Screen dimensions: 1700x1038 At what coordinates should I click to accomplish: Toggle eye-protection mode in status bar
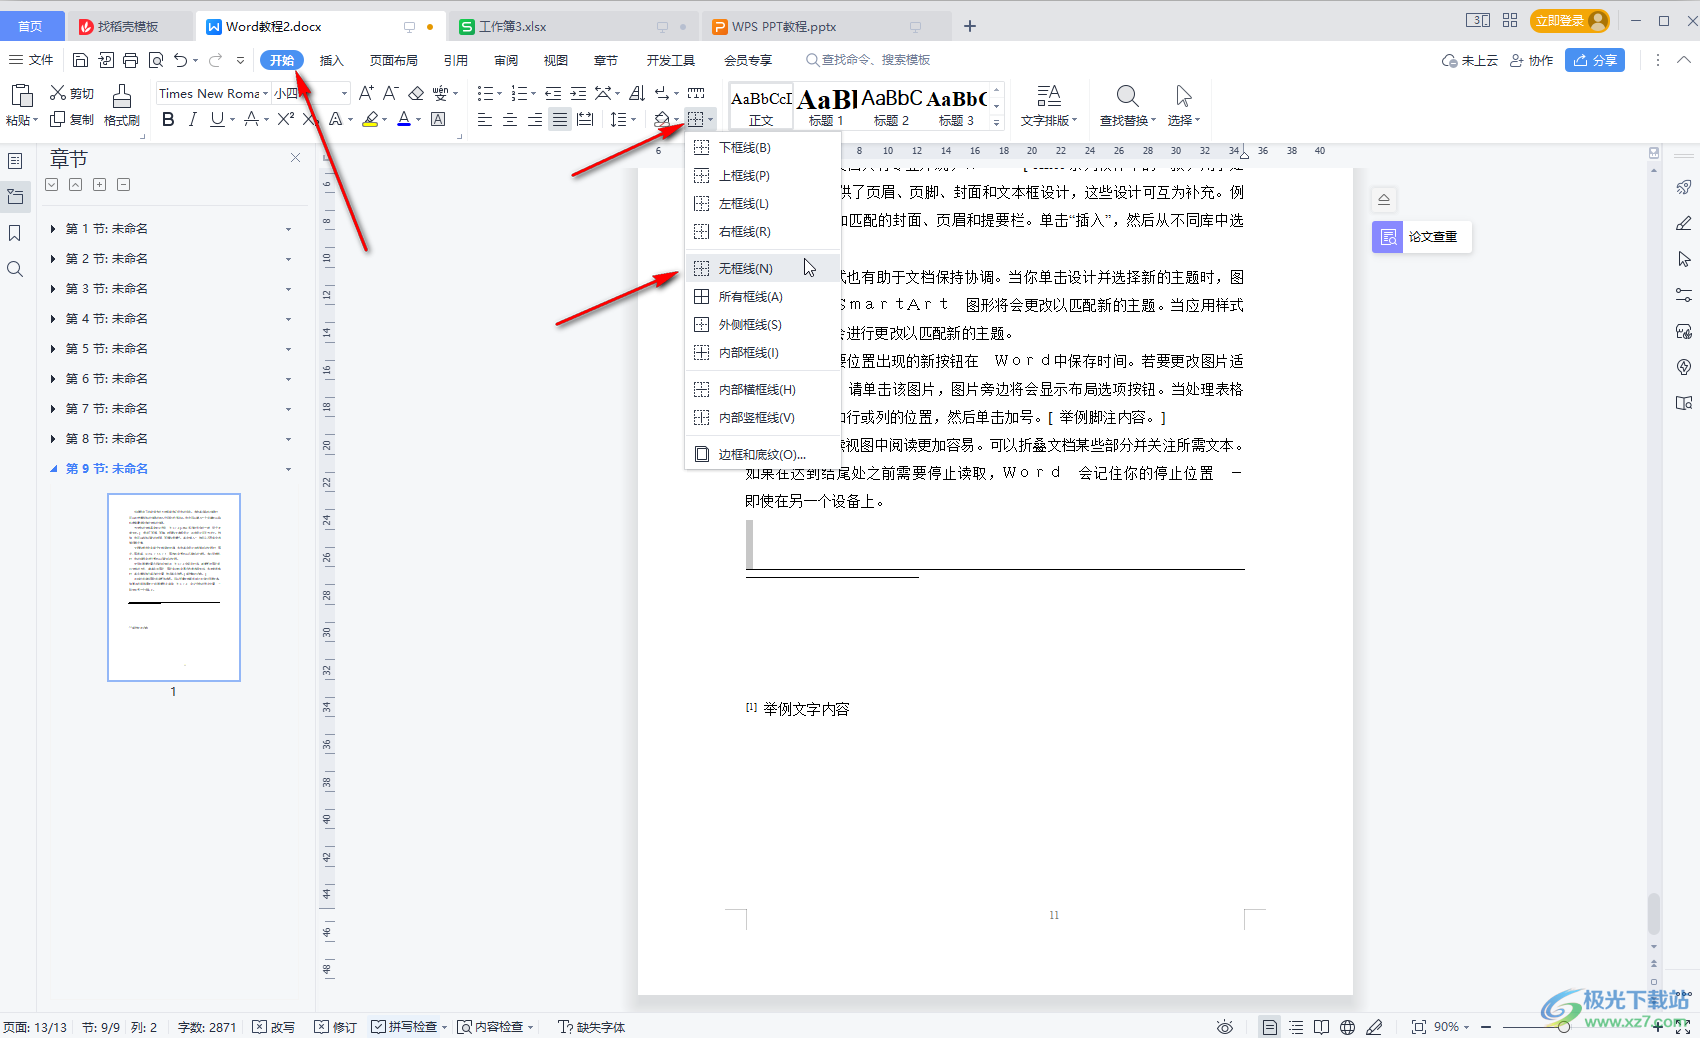click(1225, 1027)
